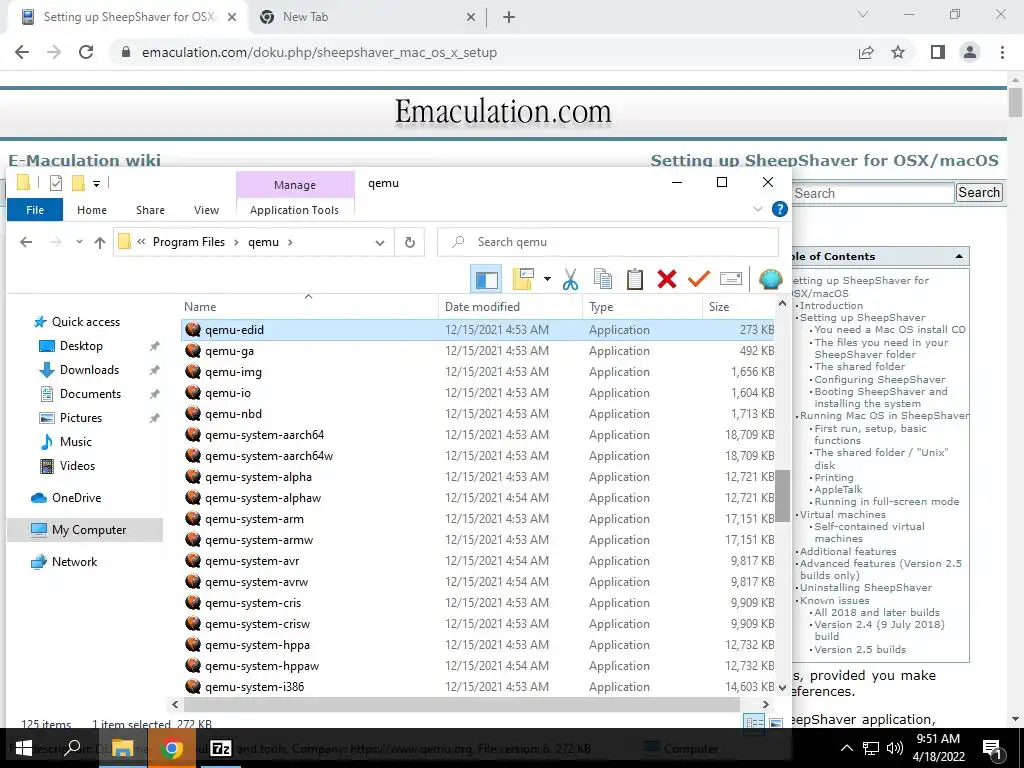Open Desktop in the navigation pane
Image resolution: width=1024 pixels, height=768 pixels.
(x=81, y=346)
